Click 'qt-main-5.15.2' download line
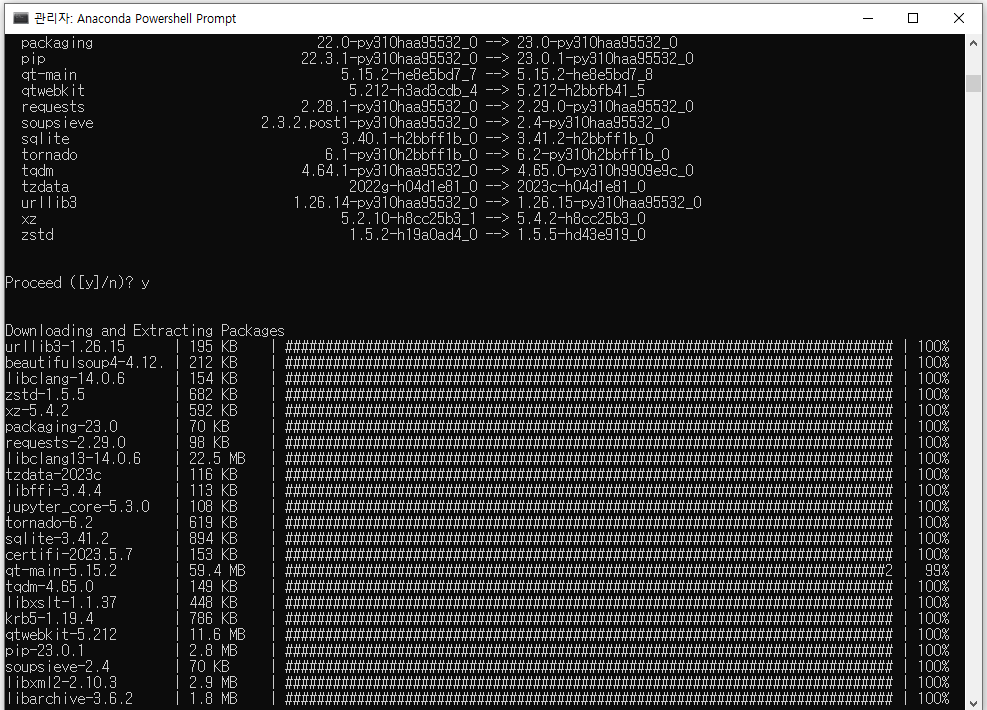Image resolution: width=987 pixels, height=710 pixels. (x=477, y=571)
